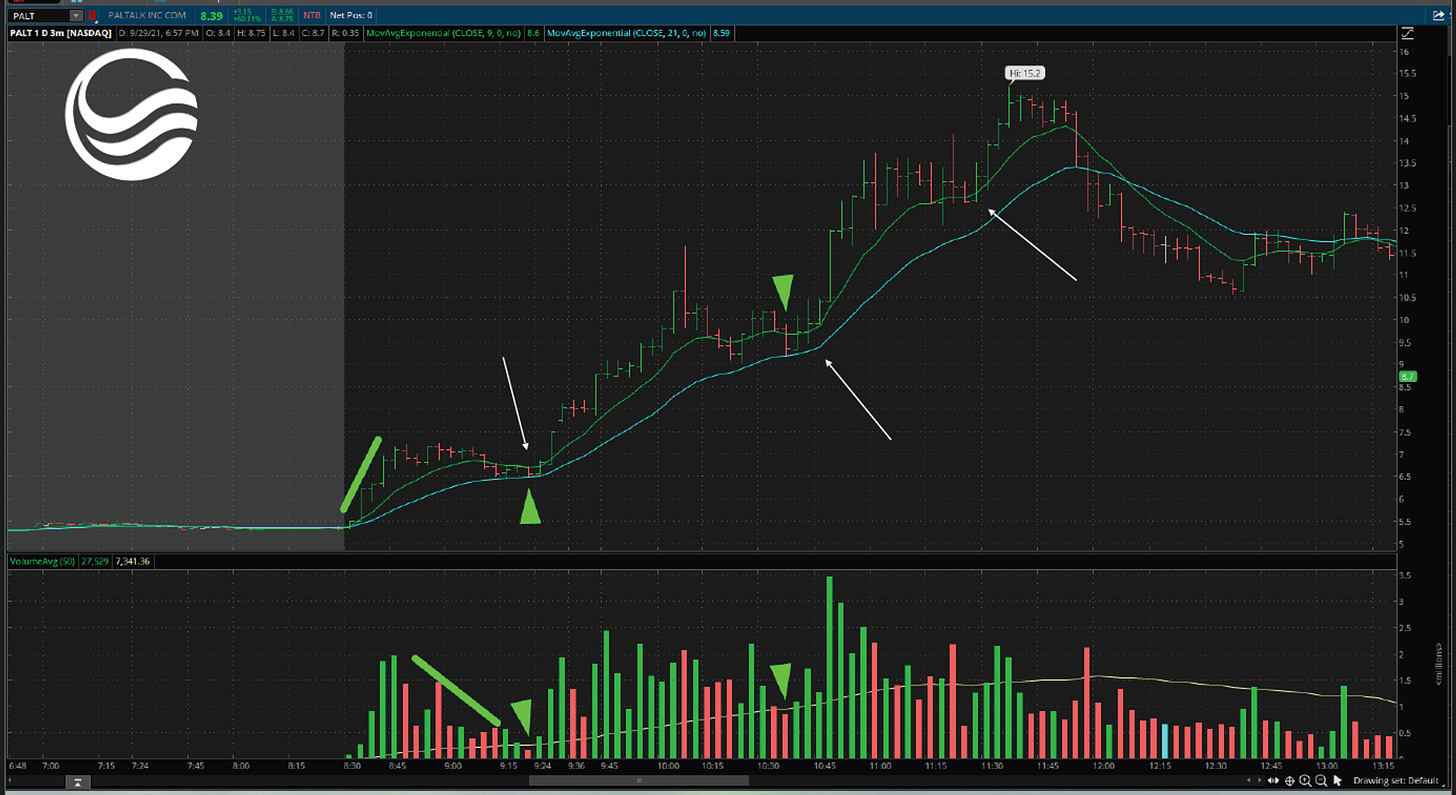Select the crosshair pan tool icon
Viewport: 1456px width, 795px height.
(1289, 780)
